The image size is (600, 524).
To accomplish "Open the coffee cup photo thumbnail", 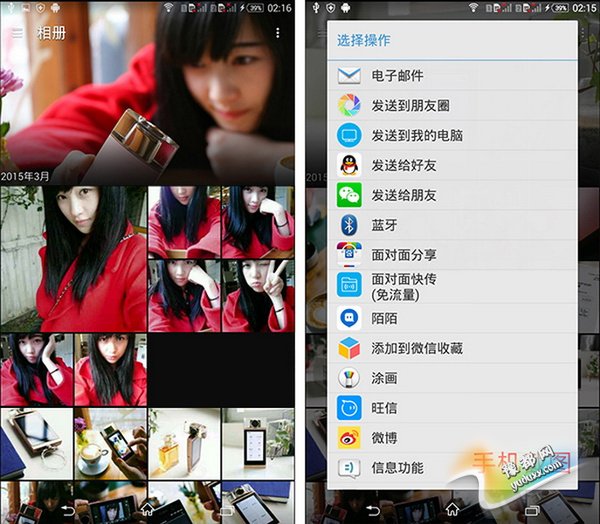I will coord(110,443).
